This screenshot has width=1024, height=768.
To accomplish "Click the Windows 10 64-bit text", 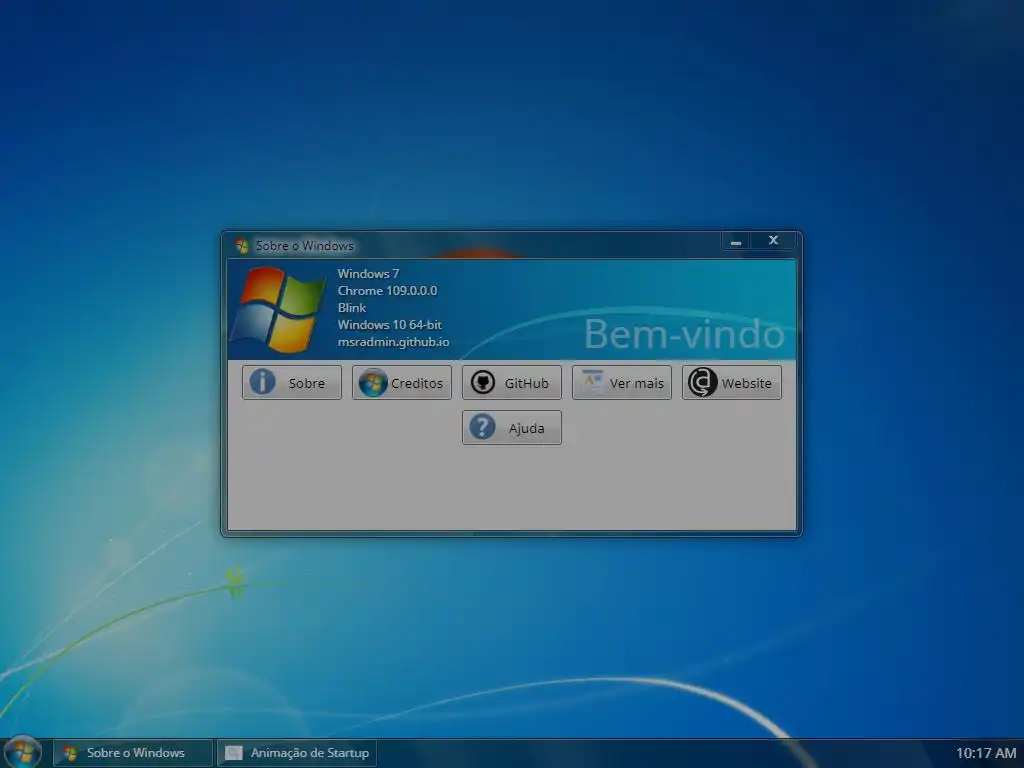I will click(x=389, y=325).
